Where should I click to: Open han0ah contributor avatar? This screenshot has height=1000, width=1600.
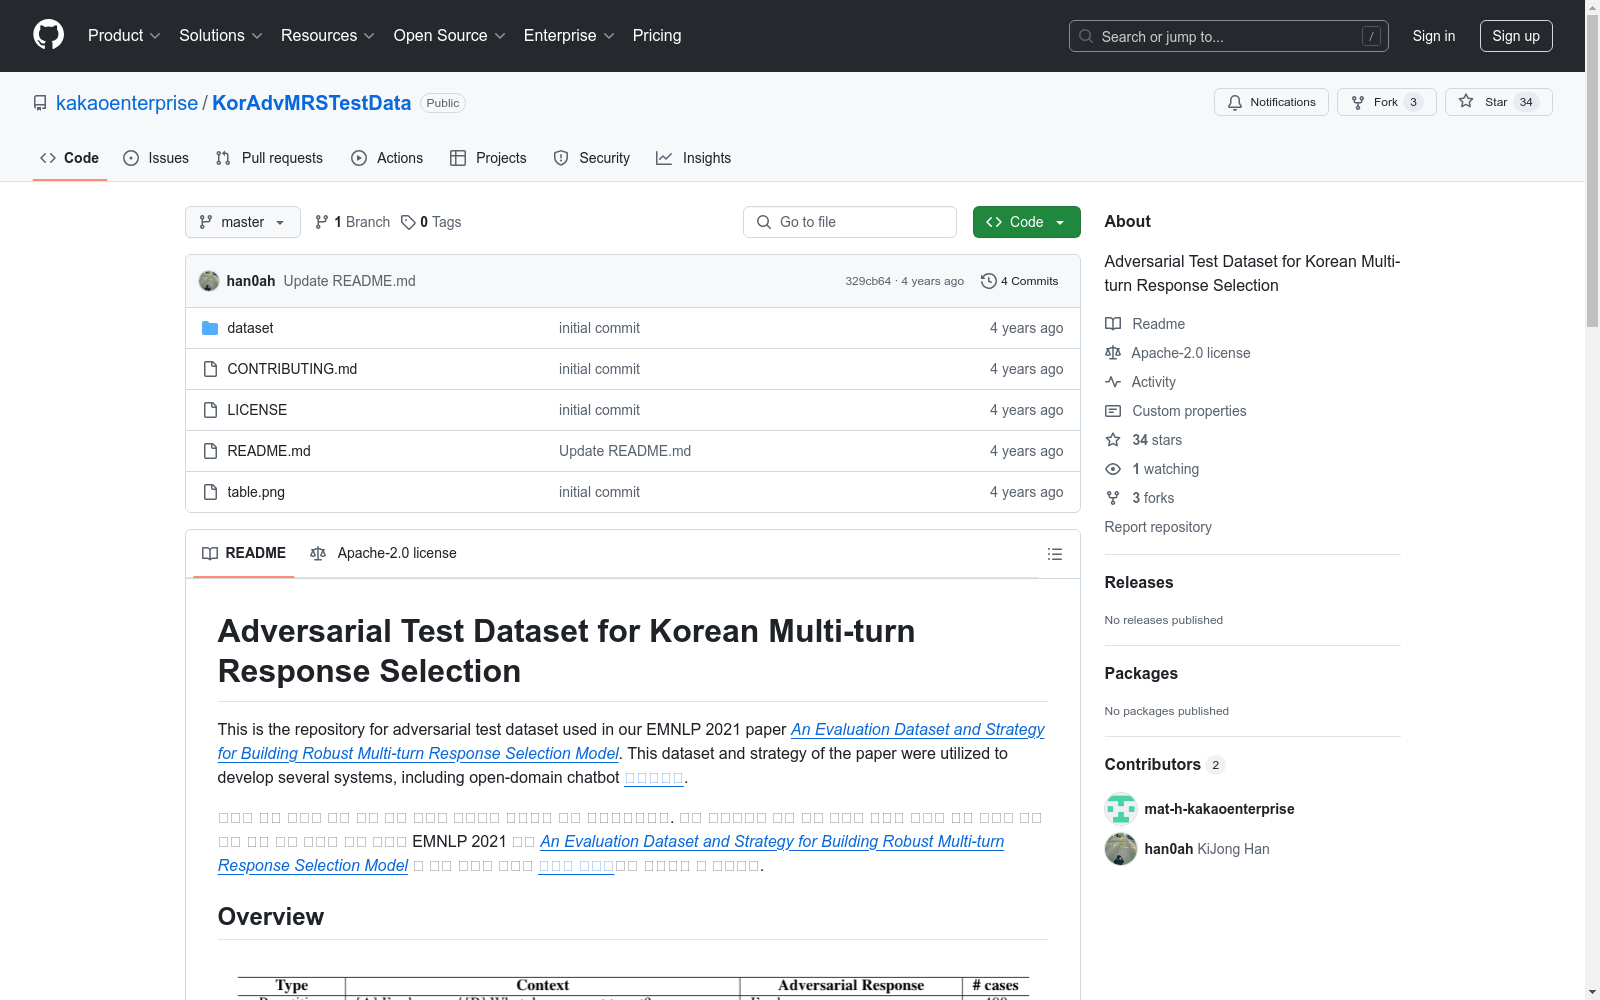[x=1121, y=849]
